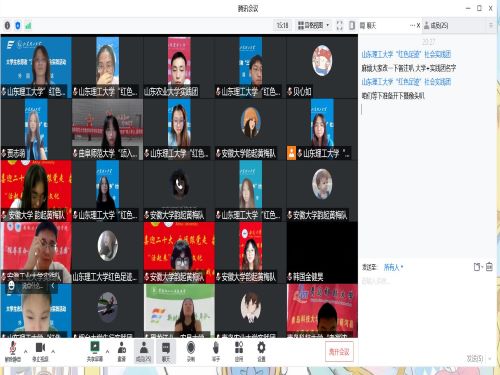Open the invite participants icon

tap(122, 351)
